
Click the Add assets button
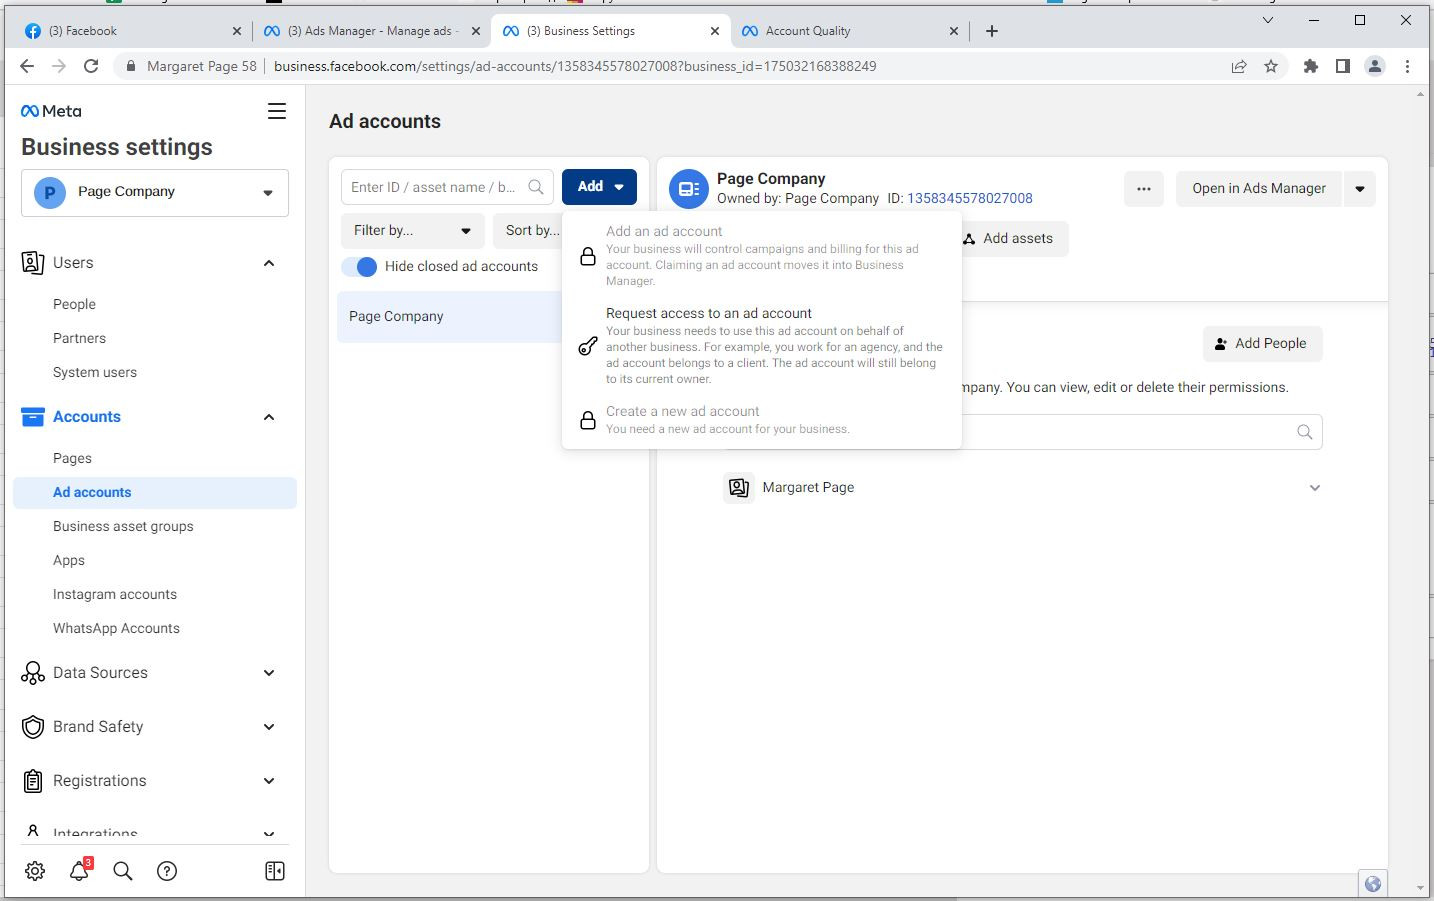(x=1008, y=239)
